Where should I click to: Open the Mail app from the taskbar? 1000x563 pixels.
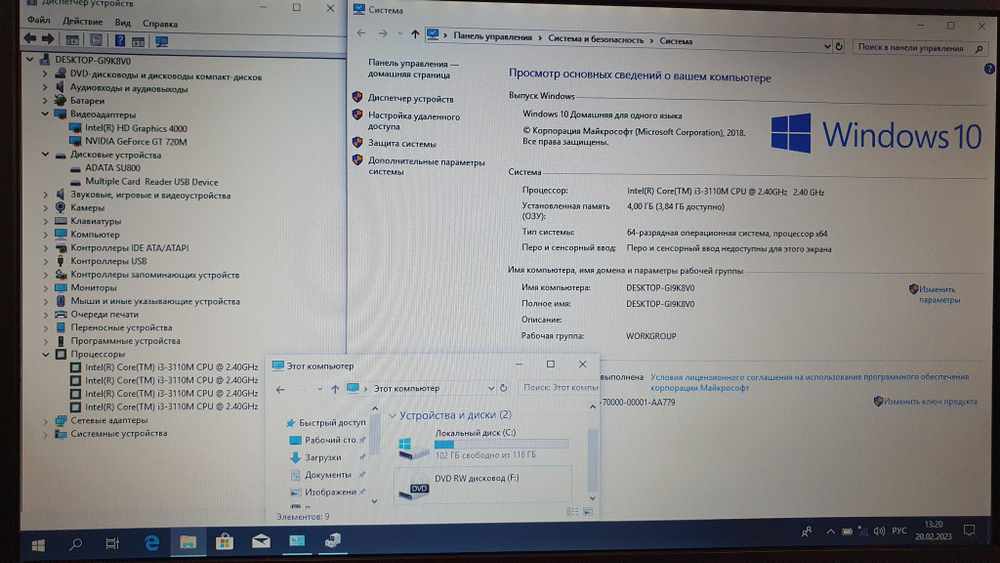coord(261,541)
